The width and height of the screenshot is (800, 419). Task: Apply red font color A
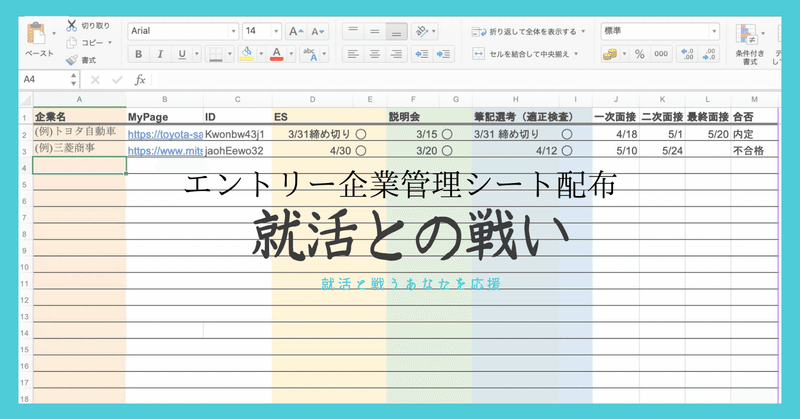click(x=277, y=54)
